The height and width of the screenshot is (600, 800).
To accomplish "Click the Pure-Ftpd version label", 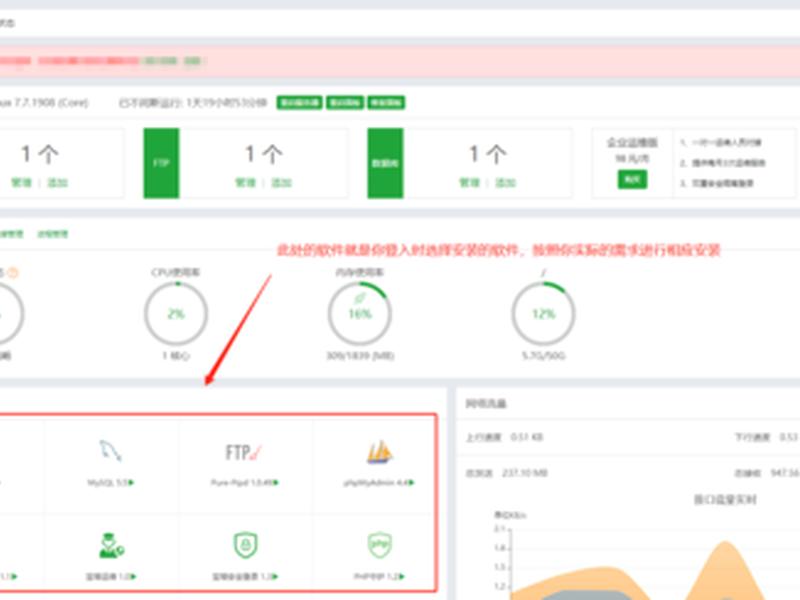I will coord(244,483).
